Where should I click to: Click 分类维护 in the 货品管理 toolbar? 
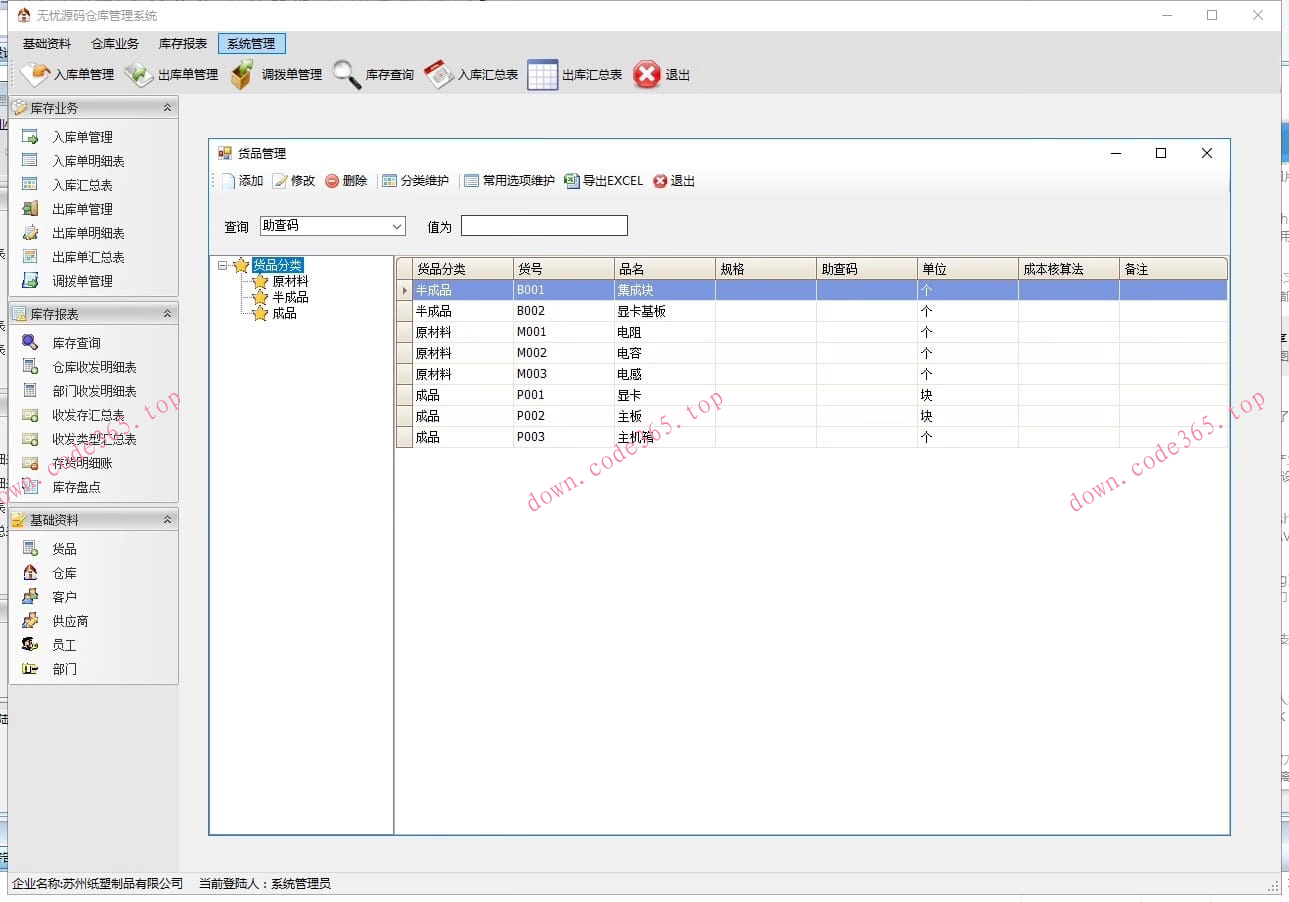tap(415, 181)
